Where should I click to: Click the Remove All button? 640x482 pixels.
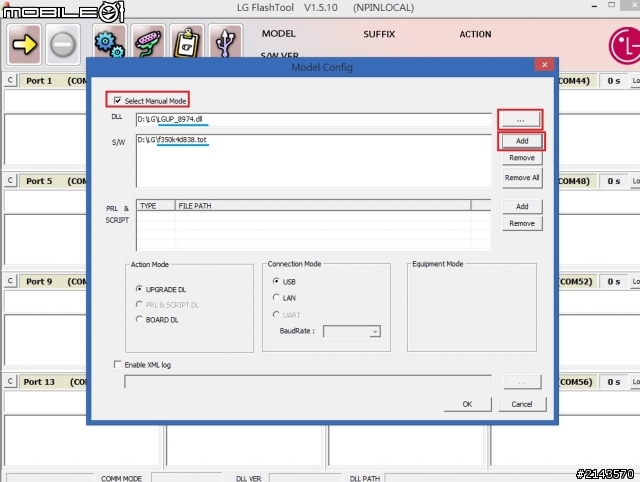click(x=522, y=178)
